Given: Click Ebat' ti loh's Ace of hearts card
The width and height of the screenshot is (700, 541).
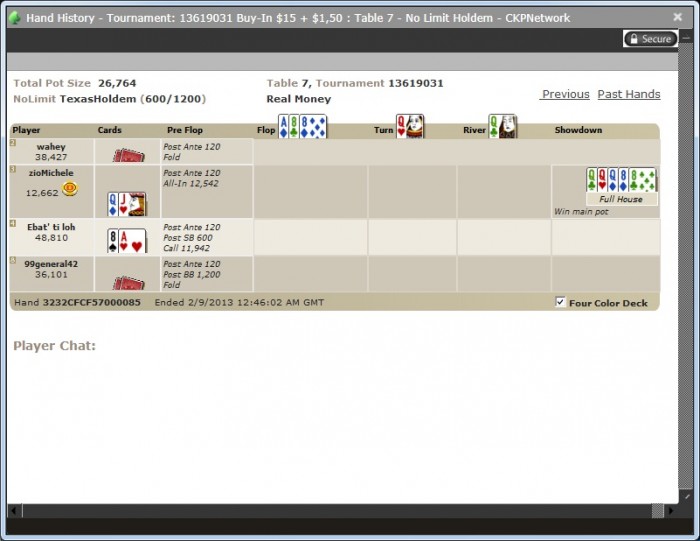Looking at the screenshot, I should pos(133,241).
